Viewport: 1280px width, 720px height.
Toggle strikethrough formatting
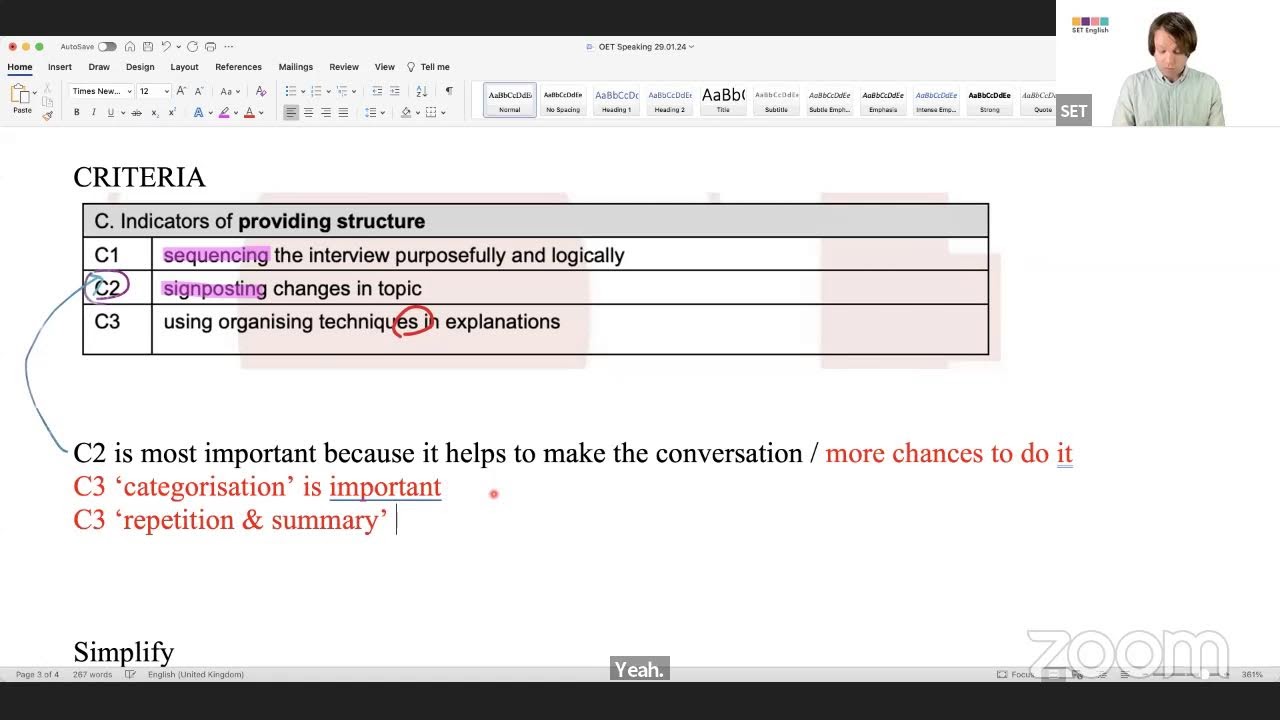[x=137, y=113]
